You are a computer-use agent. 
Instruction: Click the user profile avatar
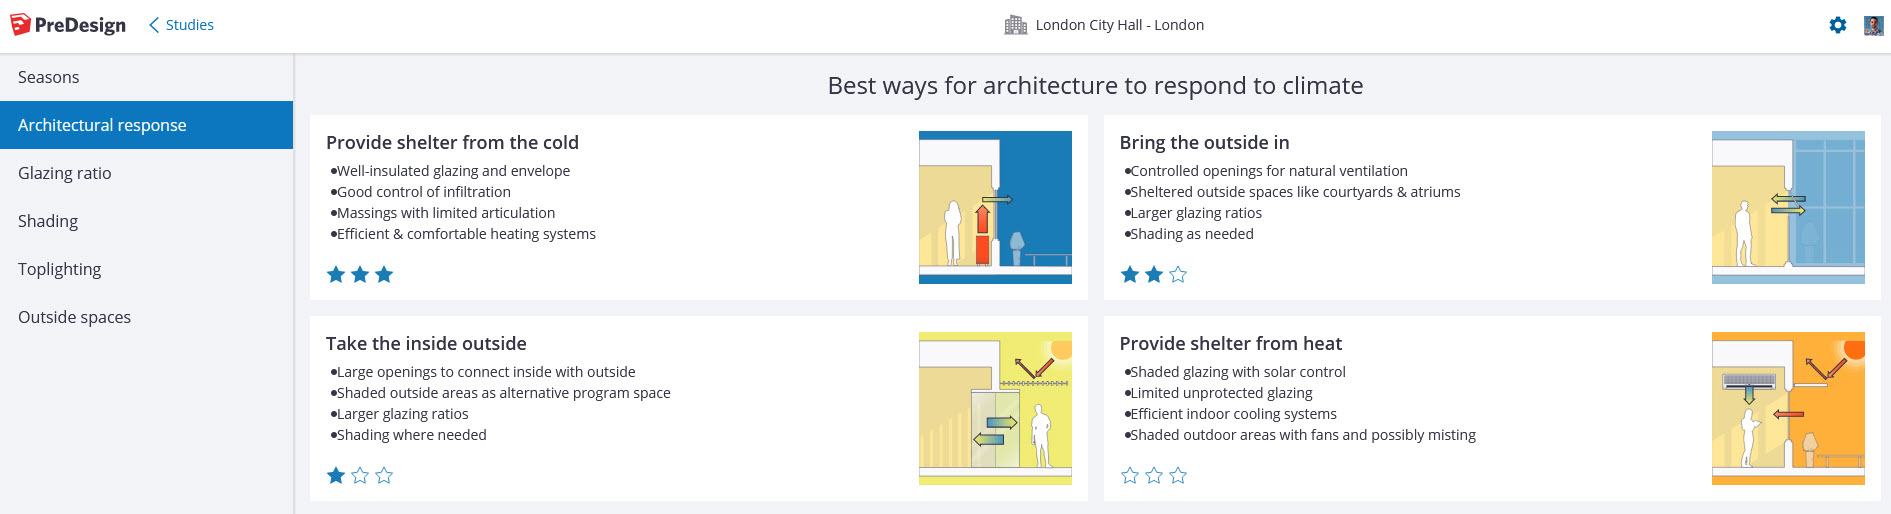[x=1873, y=25]
